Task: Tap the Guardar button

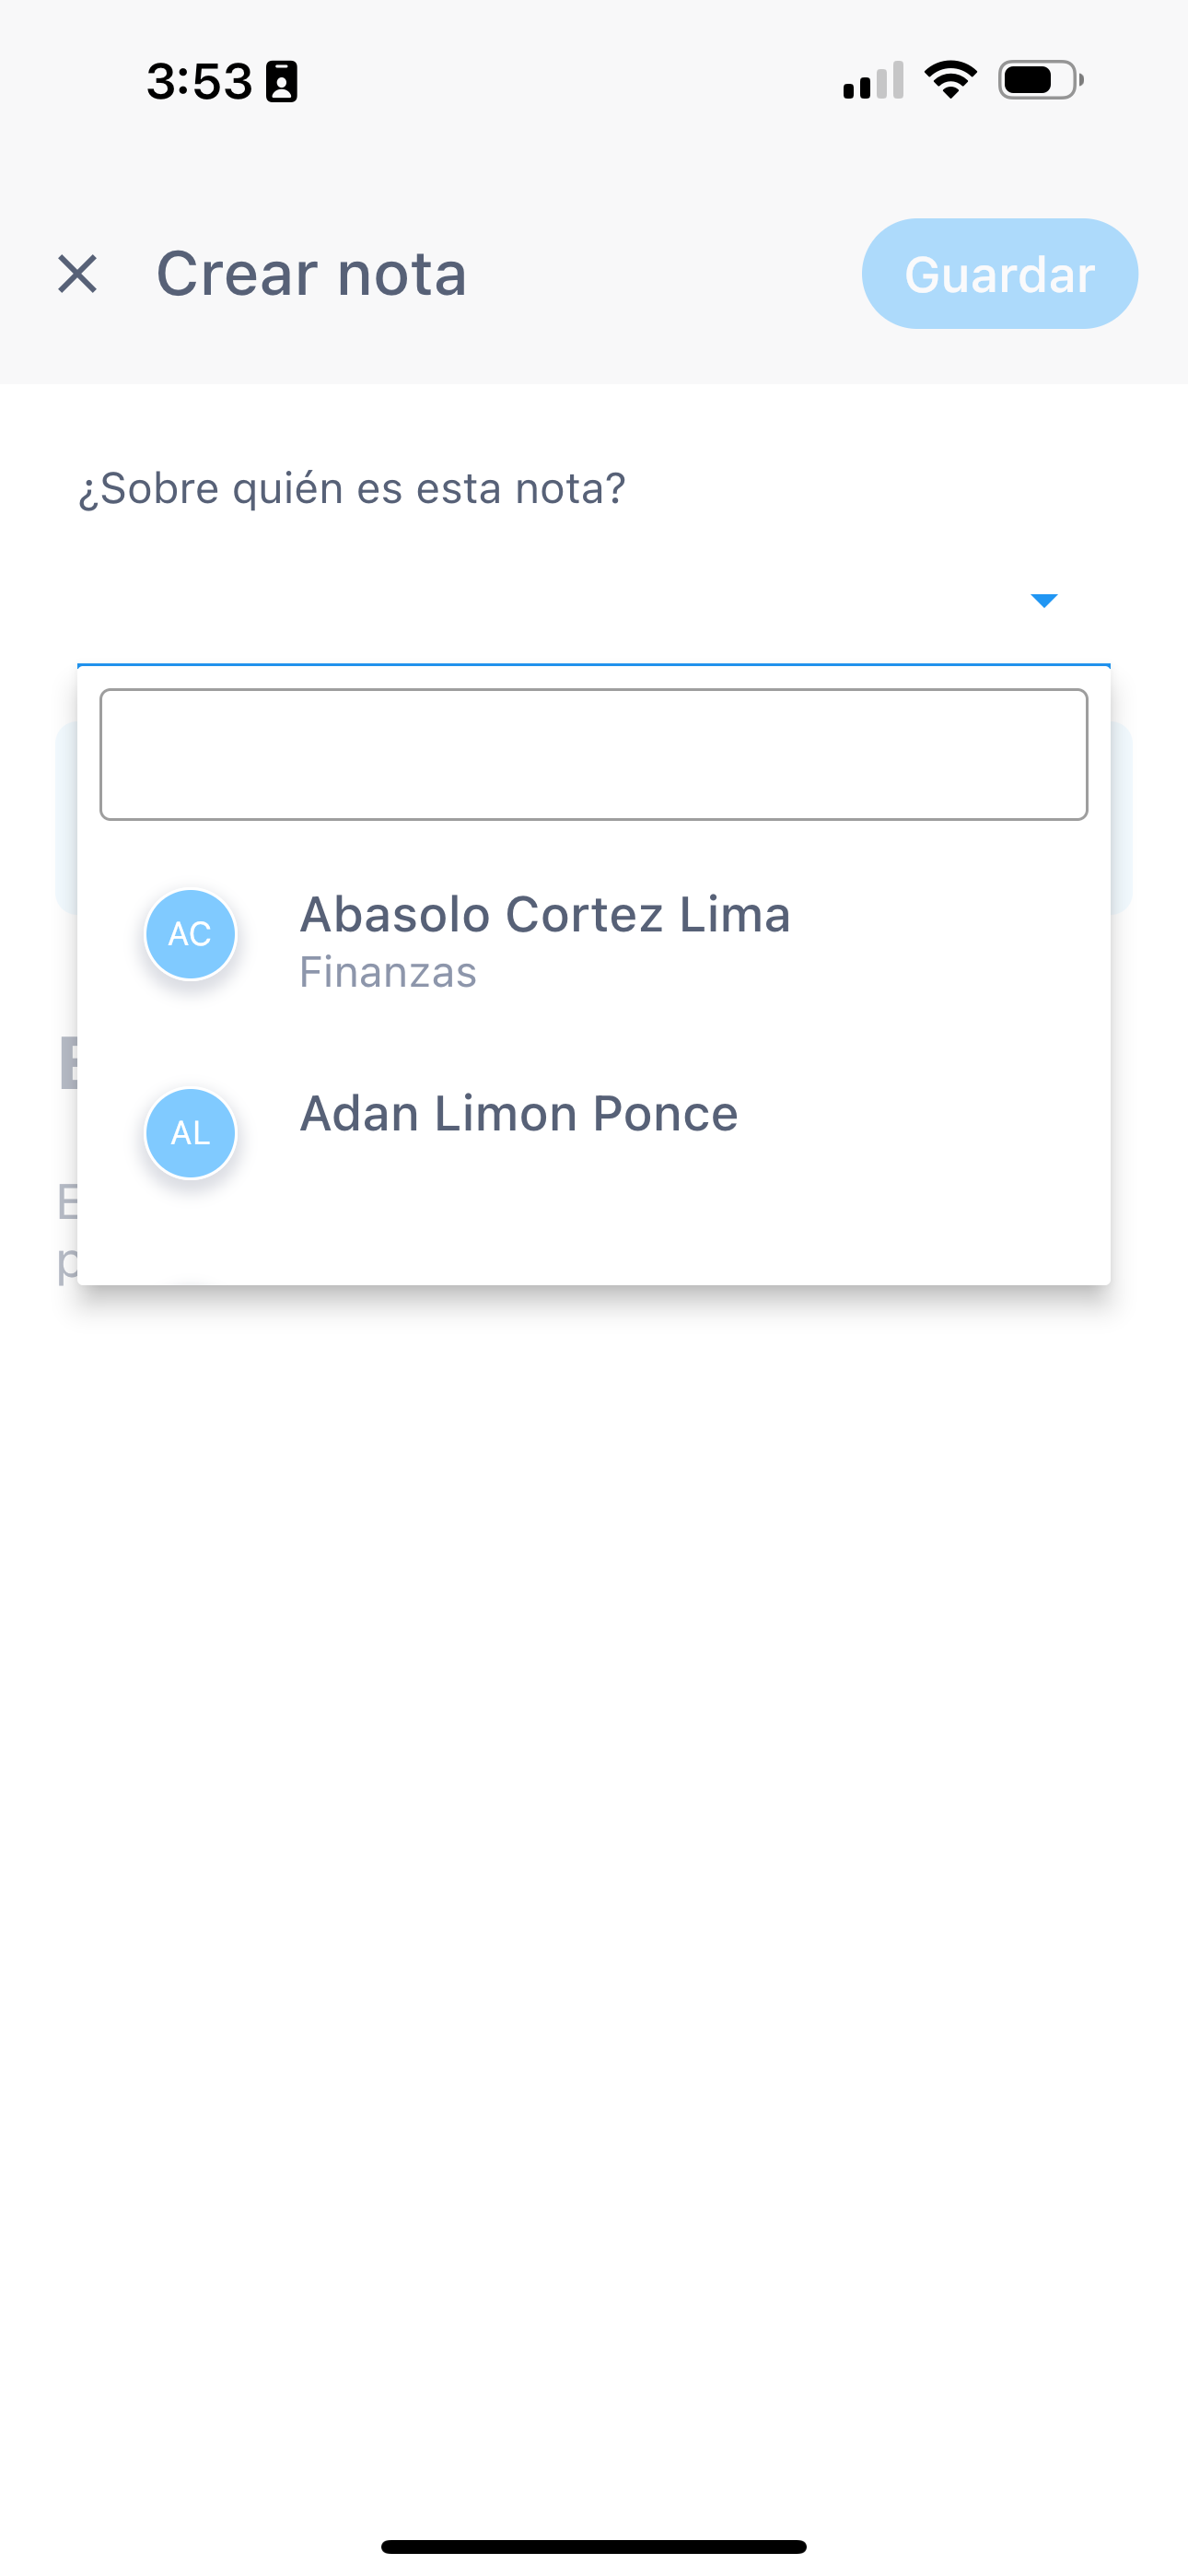Action: click(x=999, y=274)
